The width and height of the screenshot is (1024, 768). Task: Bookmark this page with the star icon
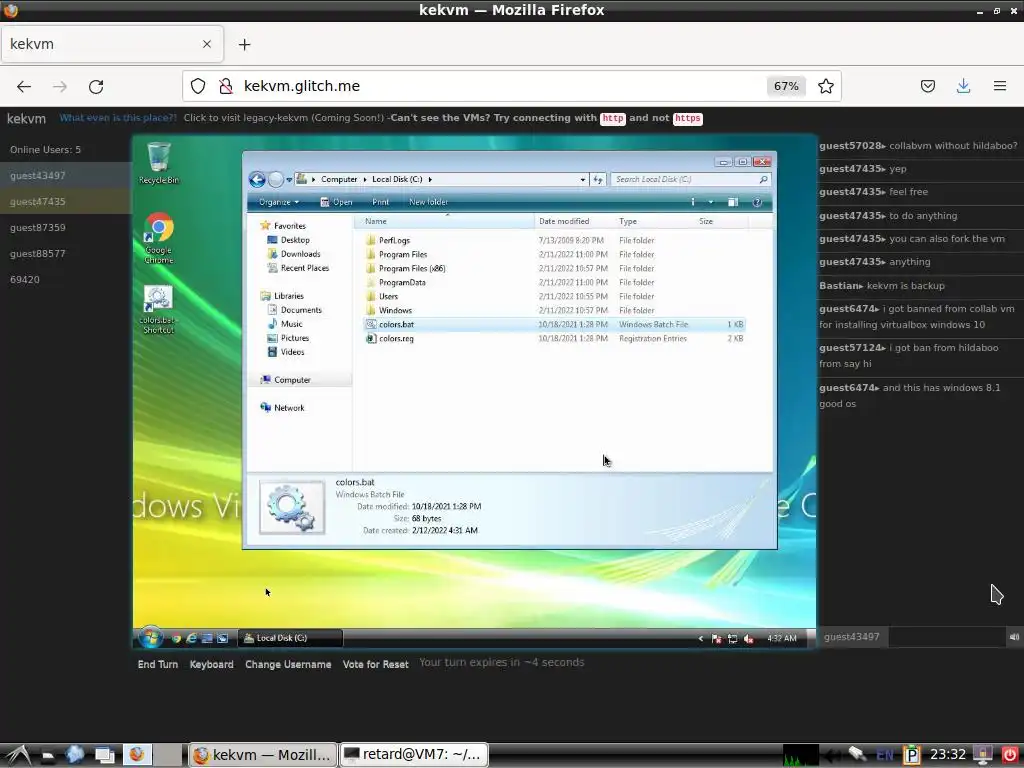825,86
